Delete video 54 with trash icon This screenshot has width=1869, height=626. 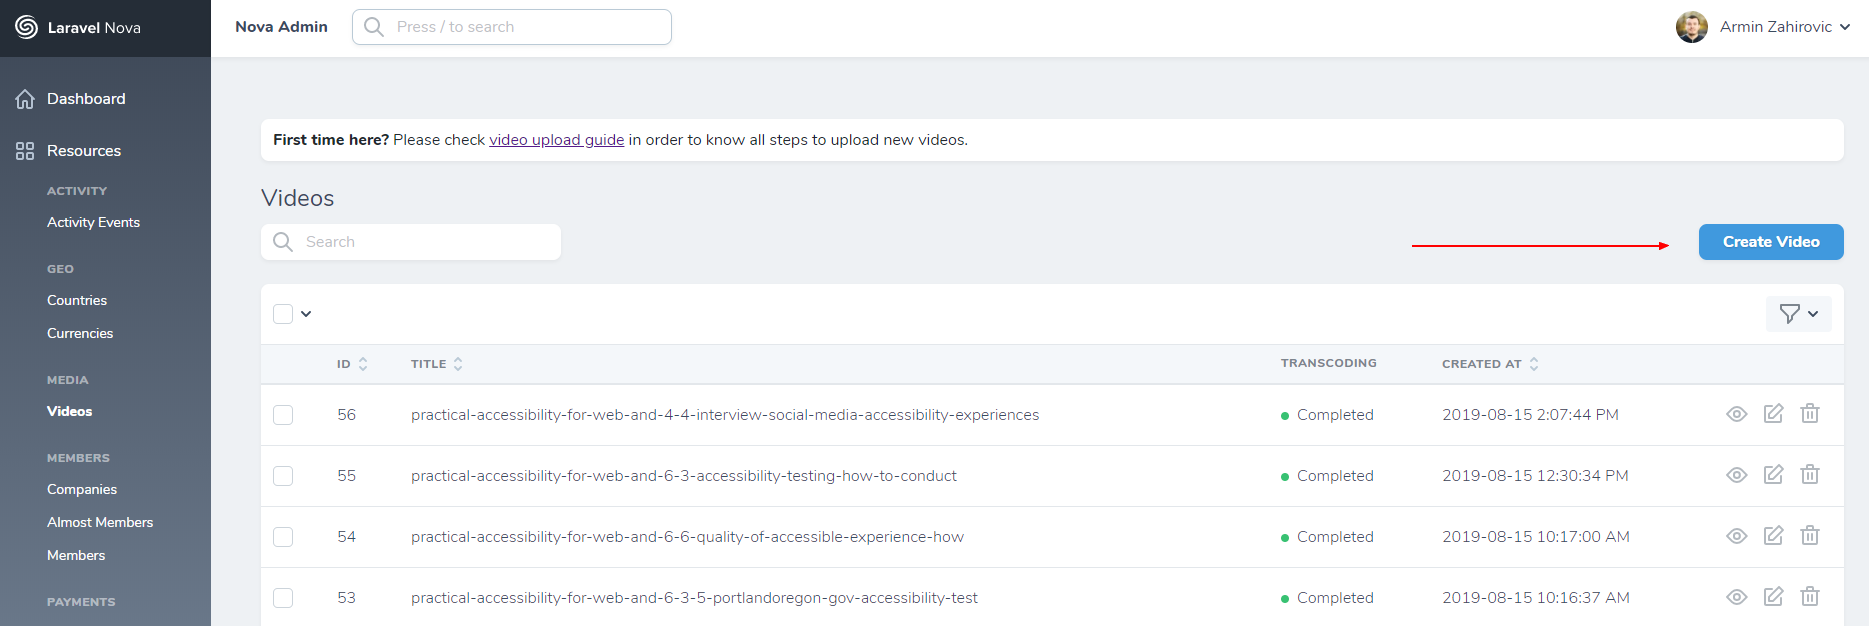point(1810,536)
